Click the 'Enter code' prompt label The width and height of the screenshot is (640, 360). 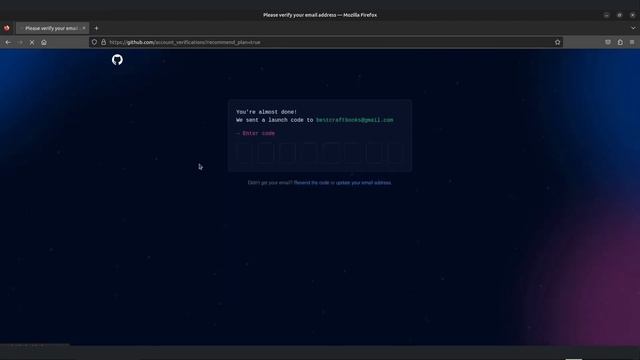(258, 133)
